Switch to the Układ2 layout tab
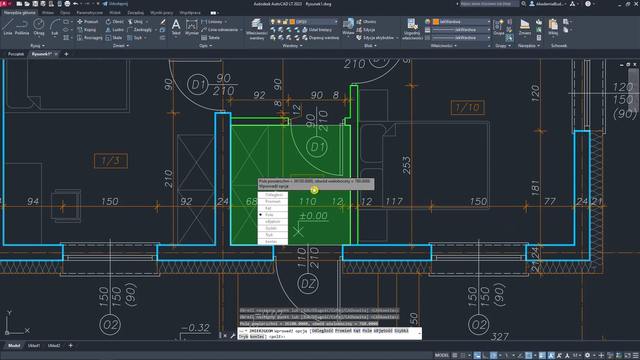 [x=54, y=346]
